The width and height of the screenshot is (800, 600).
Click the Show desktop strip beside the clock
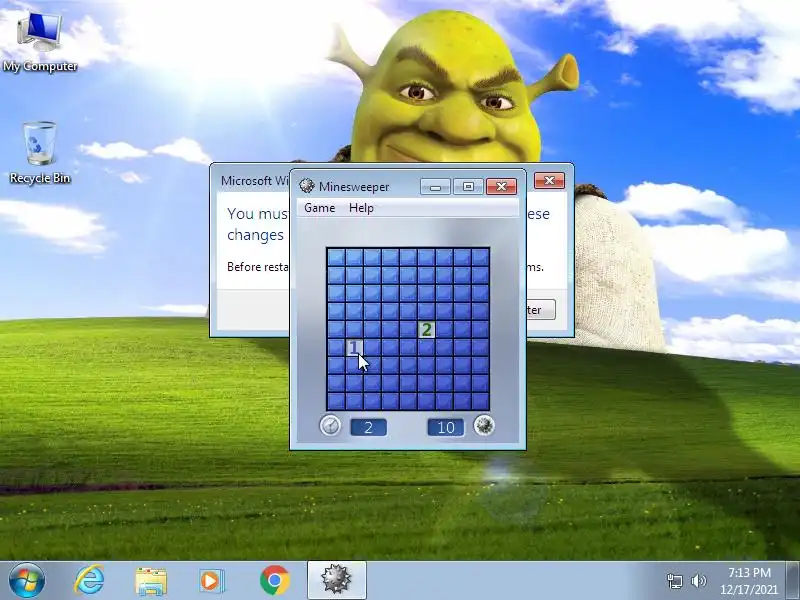coord(792,580)
